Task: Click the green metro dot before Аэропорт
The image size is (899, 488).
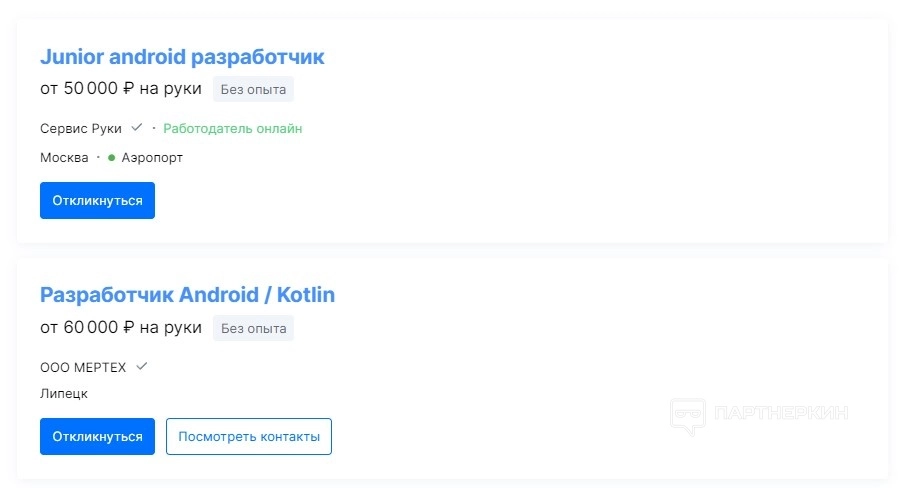Action: 112,158
